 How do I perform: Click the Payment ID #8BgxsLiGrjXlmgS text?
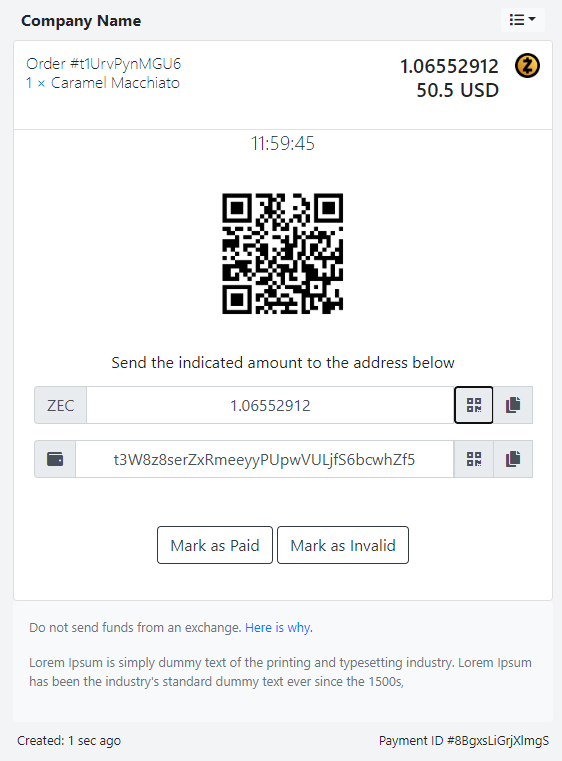point(464,741)
